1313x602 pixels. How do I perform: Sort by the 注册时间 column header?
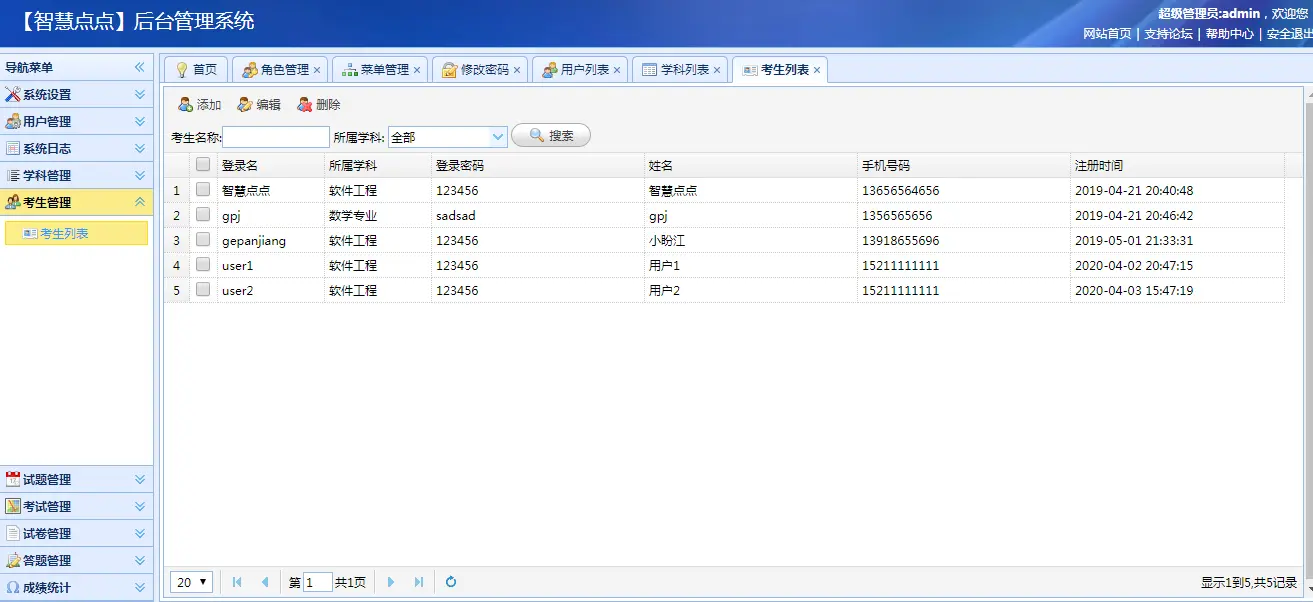tap(1177, 165)
